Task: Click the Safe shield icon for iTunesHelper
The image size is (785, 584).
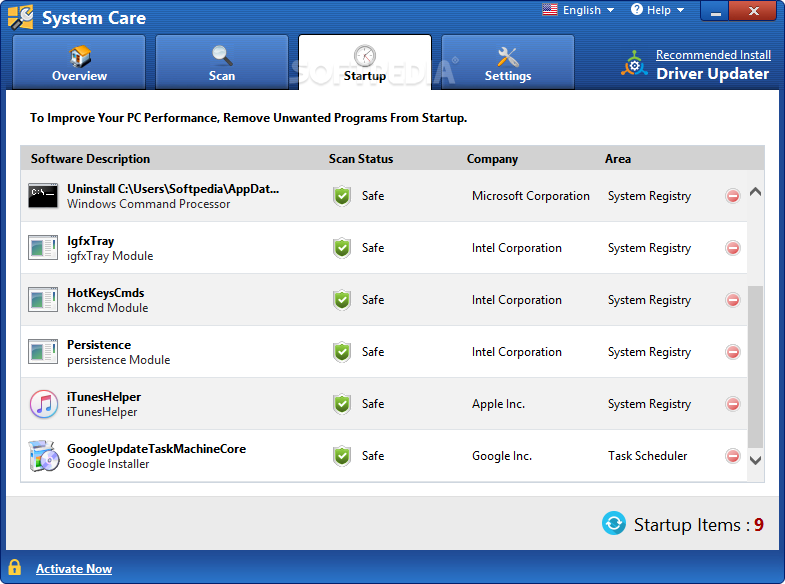Action: (x=342, y=404)
